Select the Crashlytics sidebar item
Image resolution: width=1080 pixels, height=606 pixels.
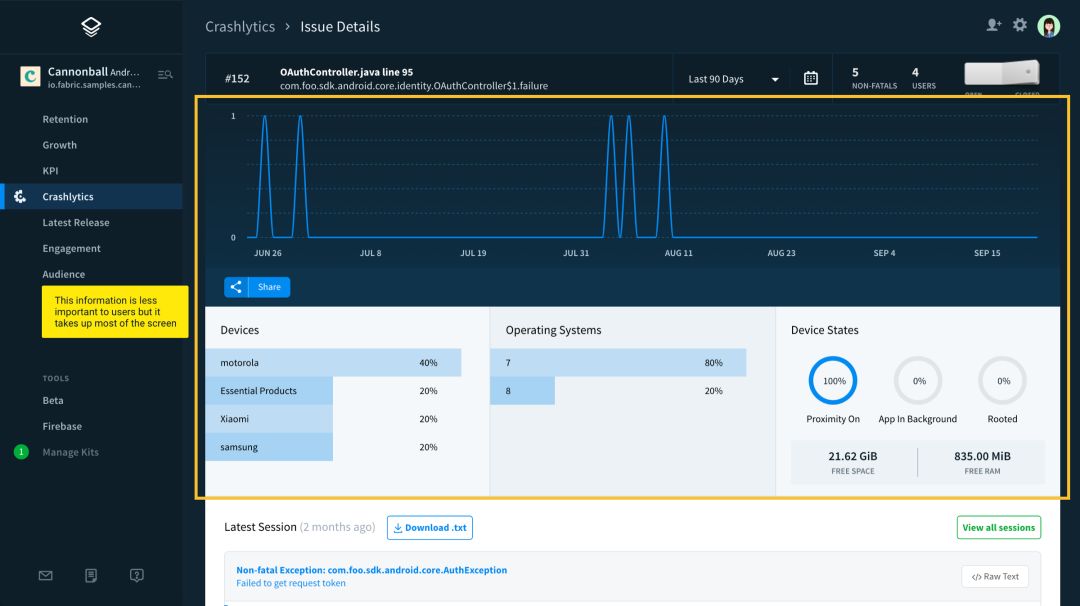point(92,197)
